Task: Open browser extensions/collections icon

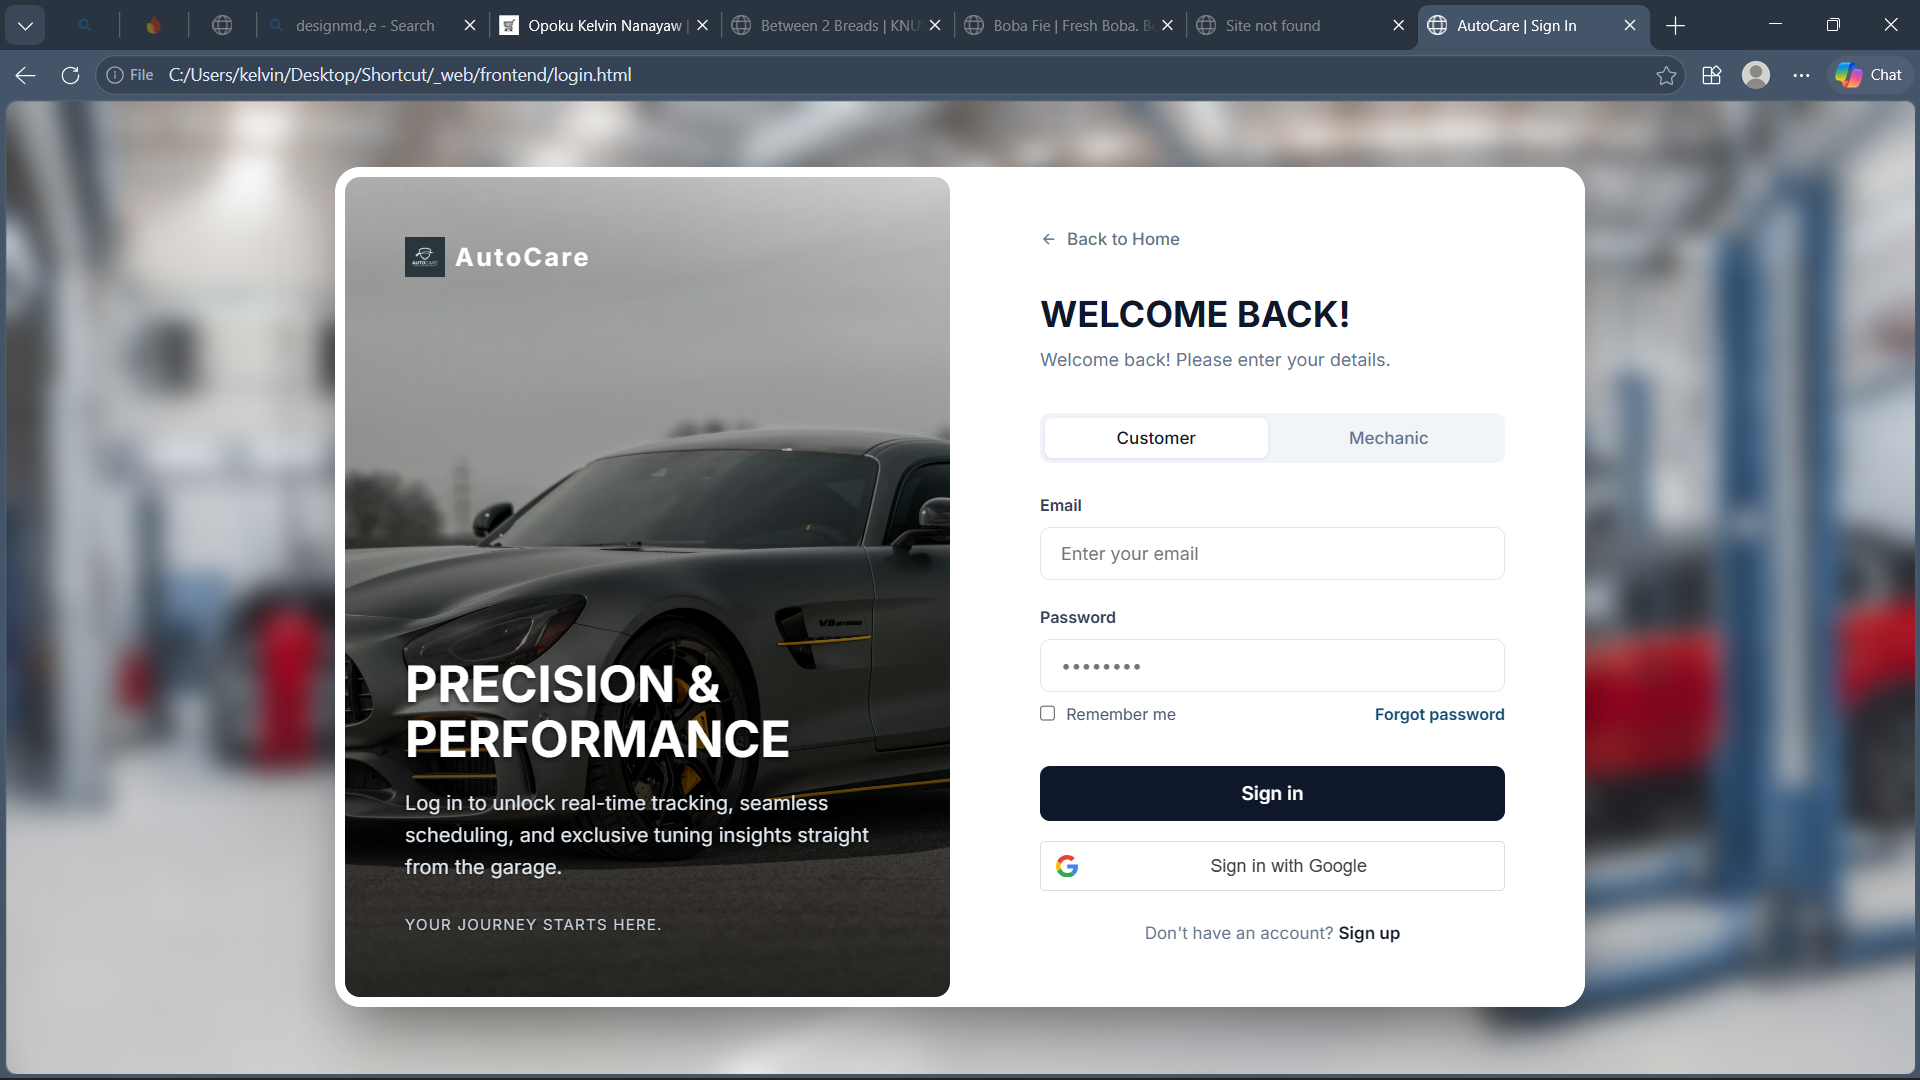Action: (x=1712, y=75)
